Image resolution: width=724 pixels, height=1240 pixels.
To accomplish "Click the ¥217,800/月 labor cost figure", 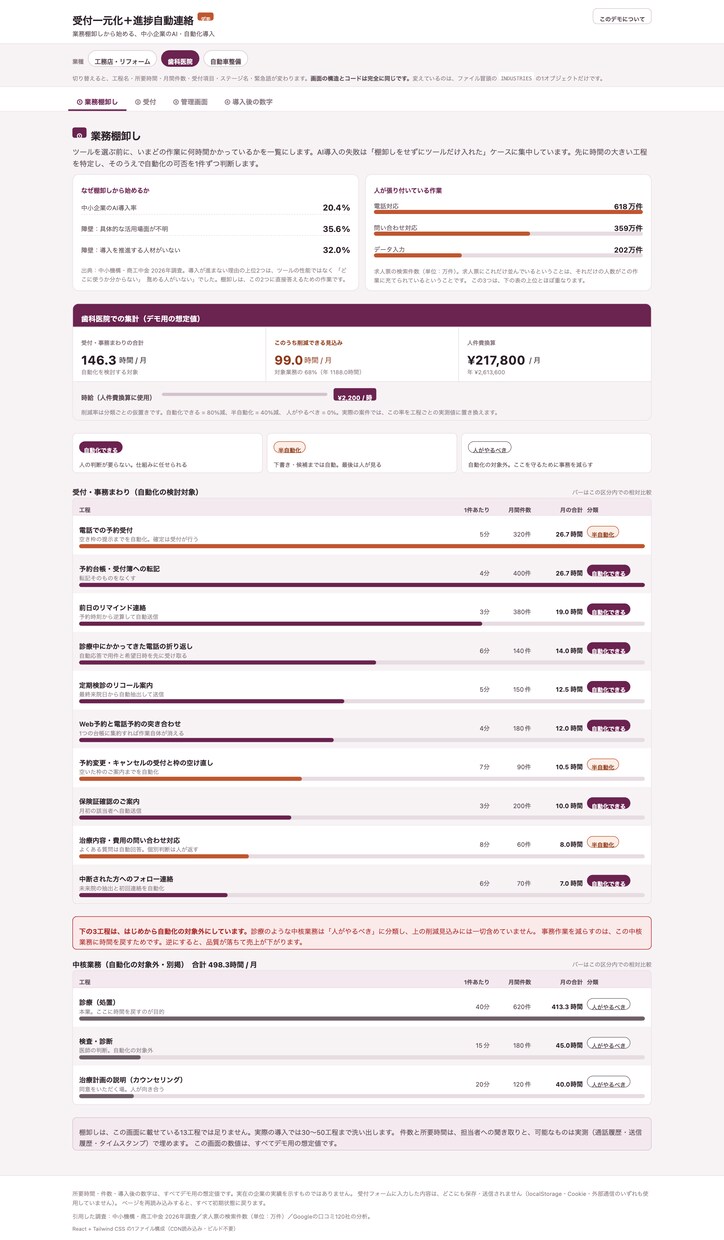I will (505, 360).
